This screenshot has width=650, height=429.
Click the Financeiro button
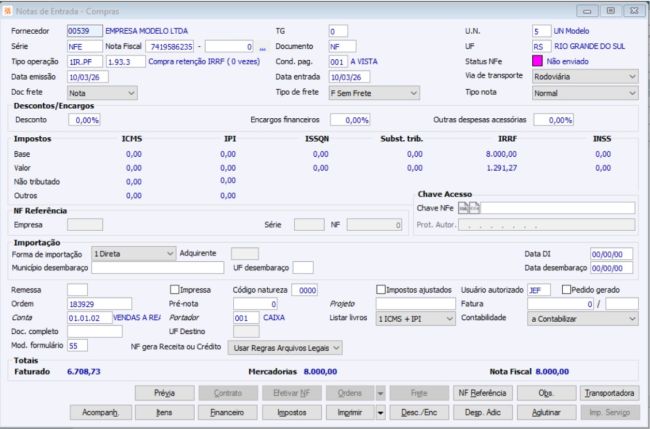[228, 412]
